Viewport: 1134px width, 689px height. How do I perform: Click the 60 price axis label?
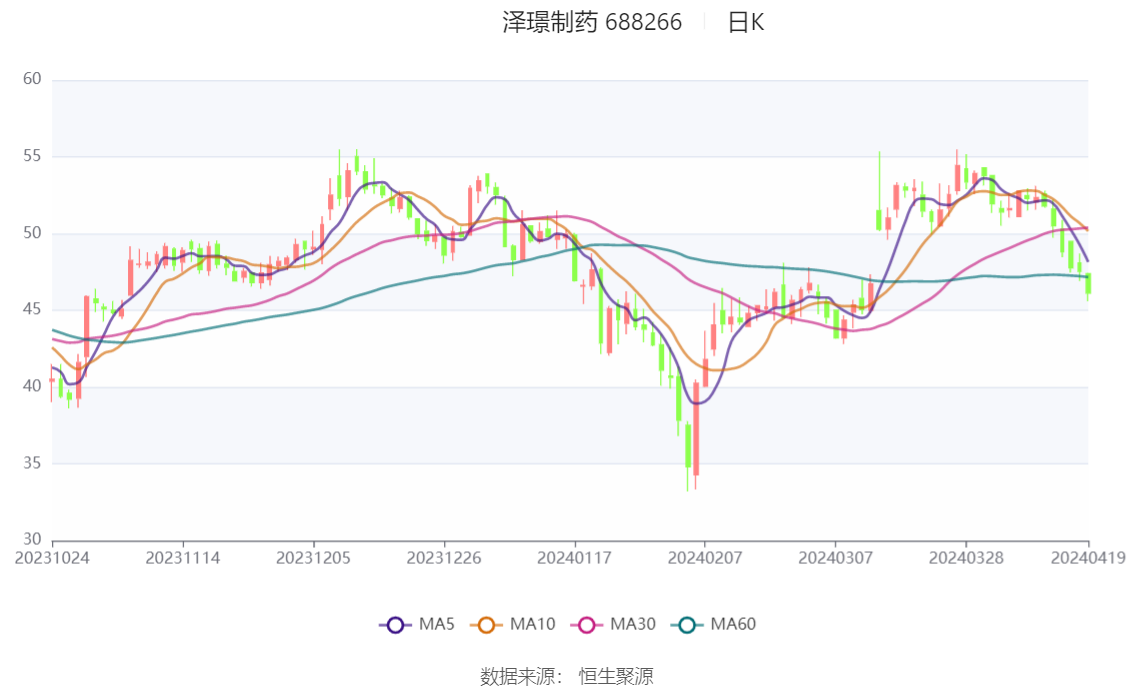[x=31, y=79]
